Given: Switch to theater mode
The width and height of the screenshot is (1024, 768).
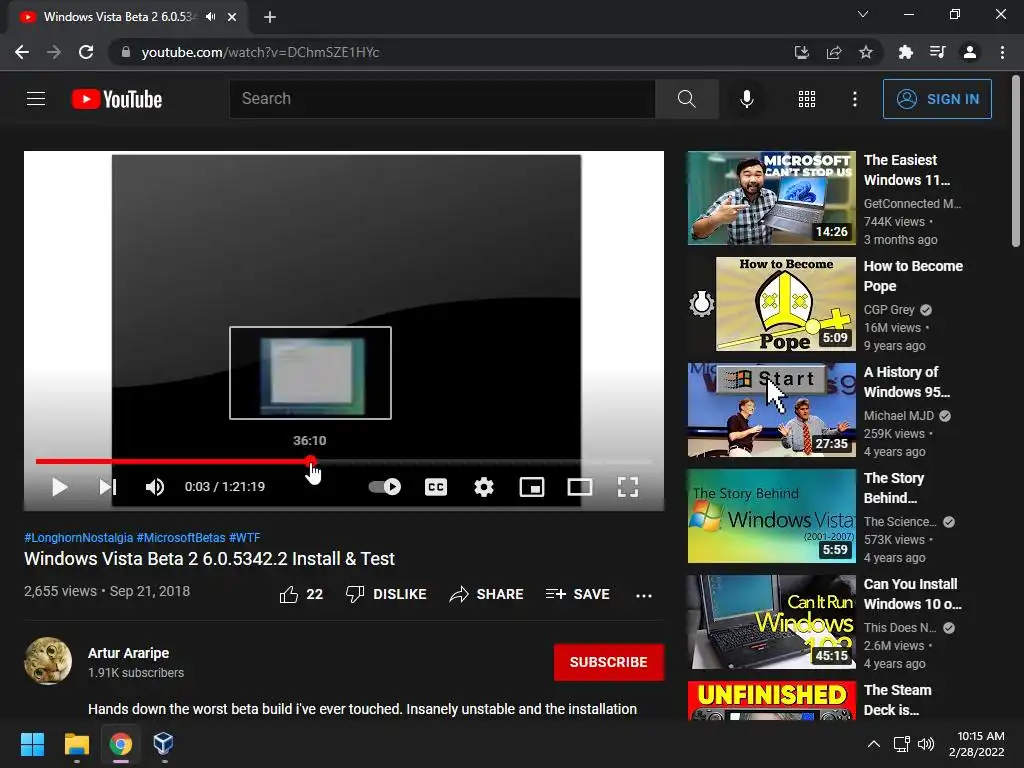Looking at the screenshot, I should (580, 487).
